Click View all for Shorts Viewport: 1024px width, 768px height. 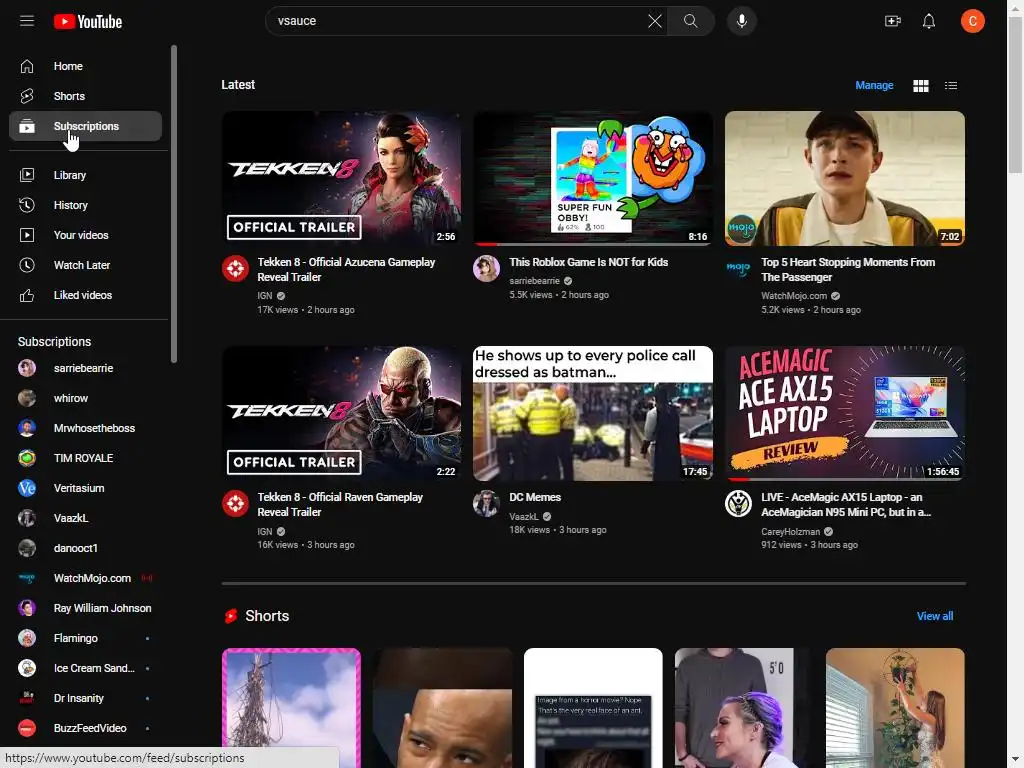coord(935,616)
